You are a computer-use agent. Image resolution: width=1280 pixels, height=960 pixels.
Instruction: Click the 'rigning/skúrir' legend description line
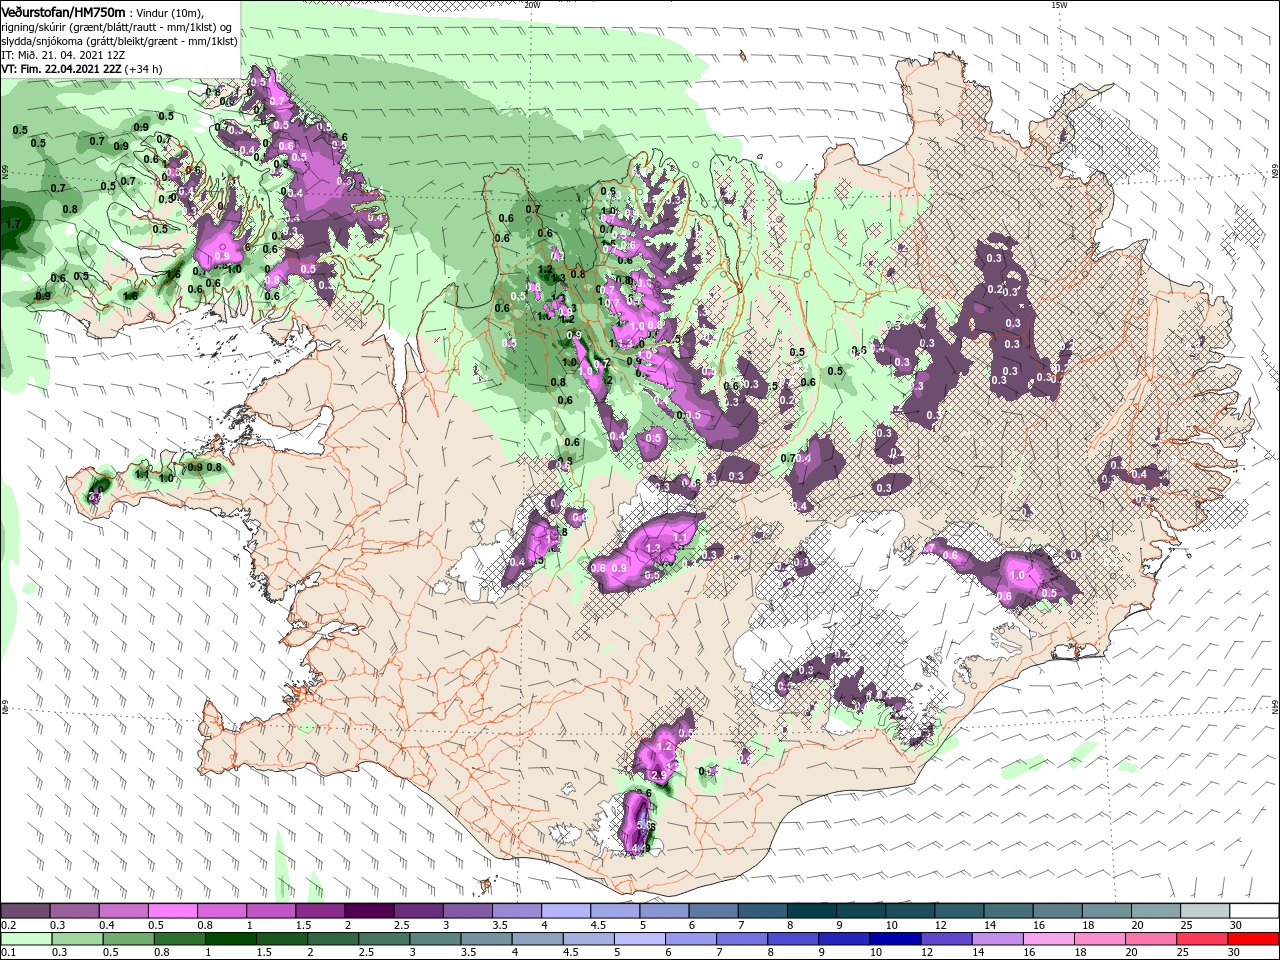pyautogui.click(x=119, y=27)
